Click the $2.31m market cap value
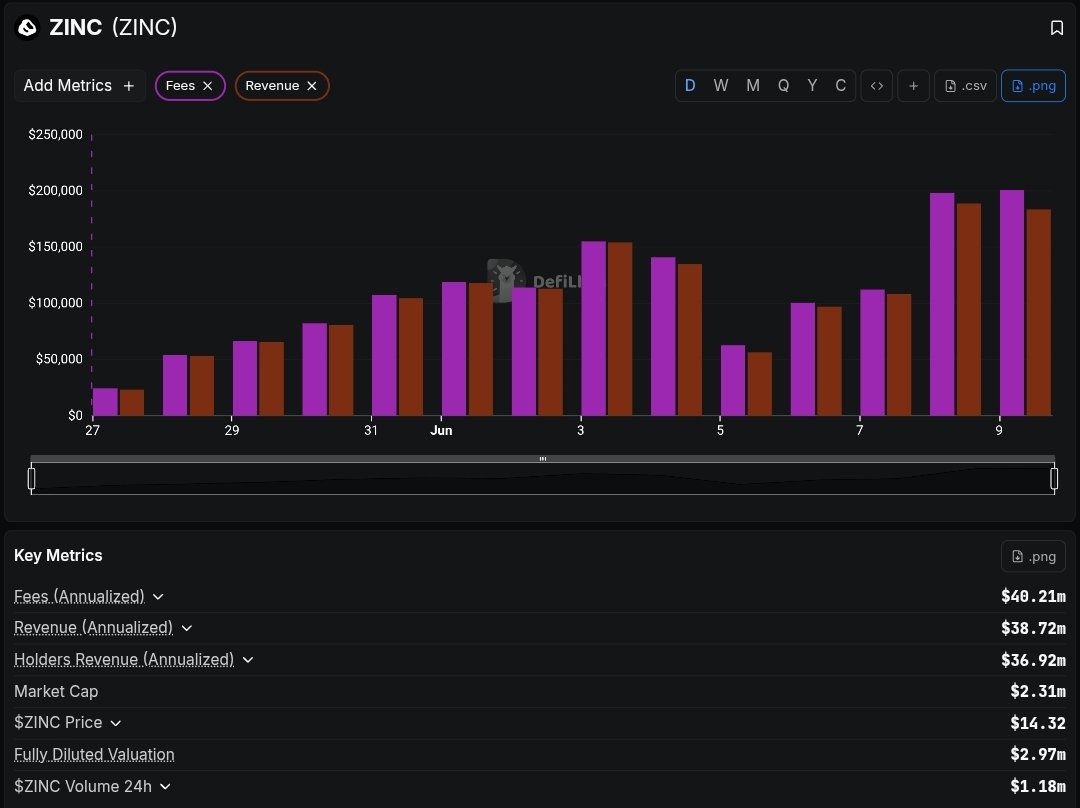 click(1038, 691)
